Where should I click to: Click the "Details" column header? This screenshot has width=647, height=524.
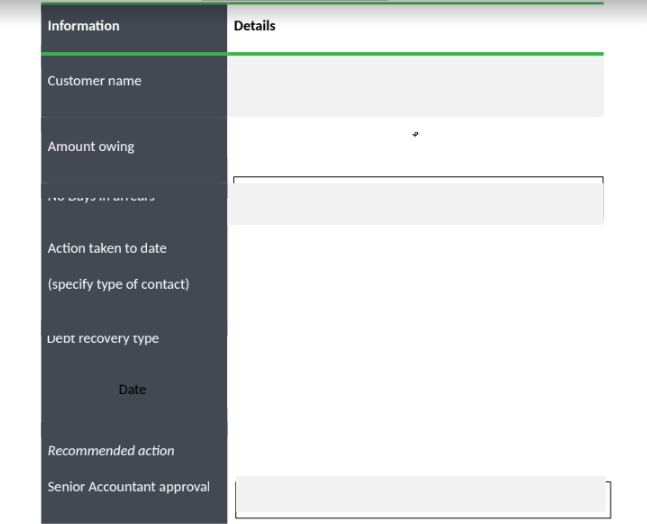(254, 26)
